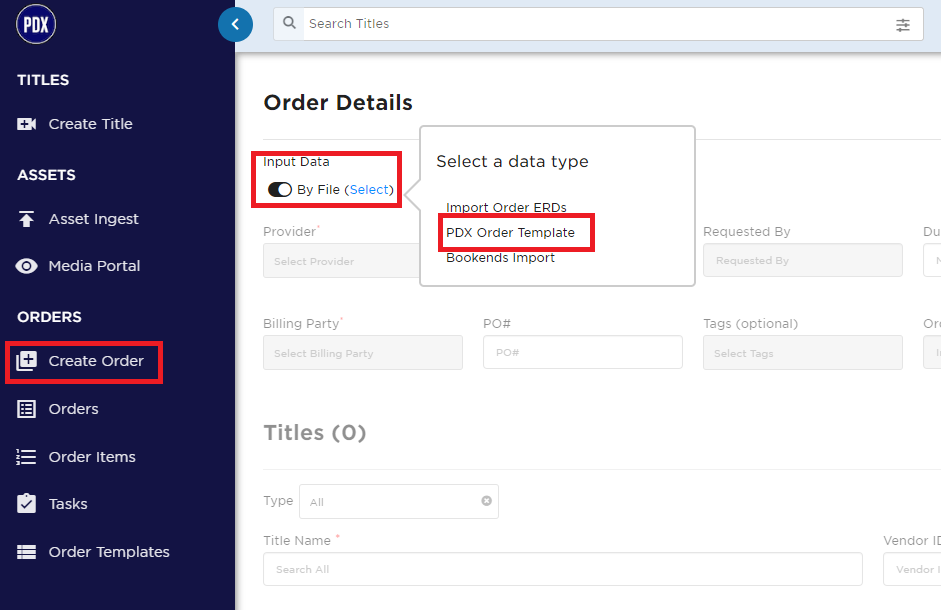Image resolution: width=941 pixels, height=610 pixels.
Task: Choose Import Order ERDs data type
Action: [507, 207]
